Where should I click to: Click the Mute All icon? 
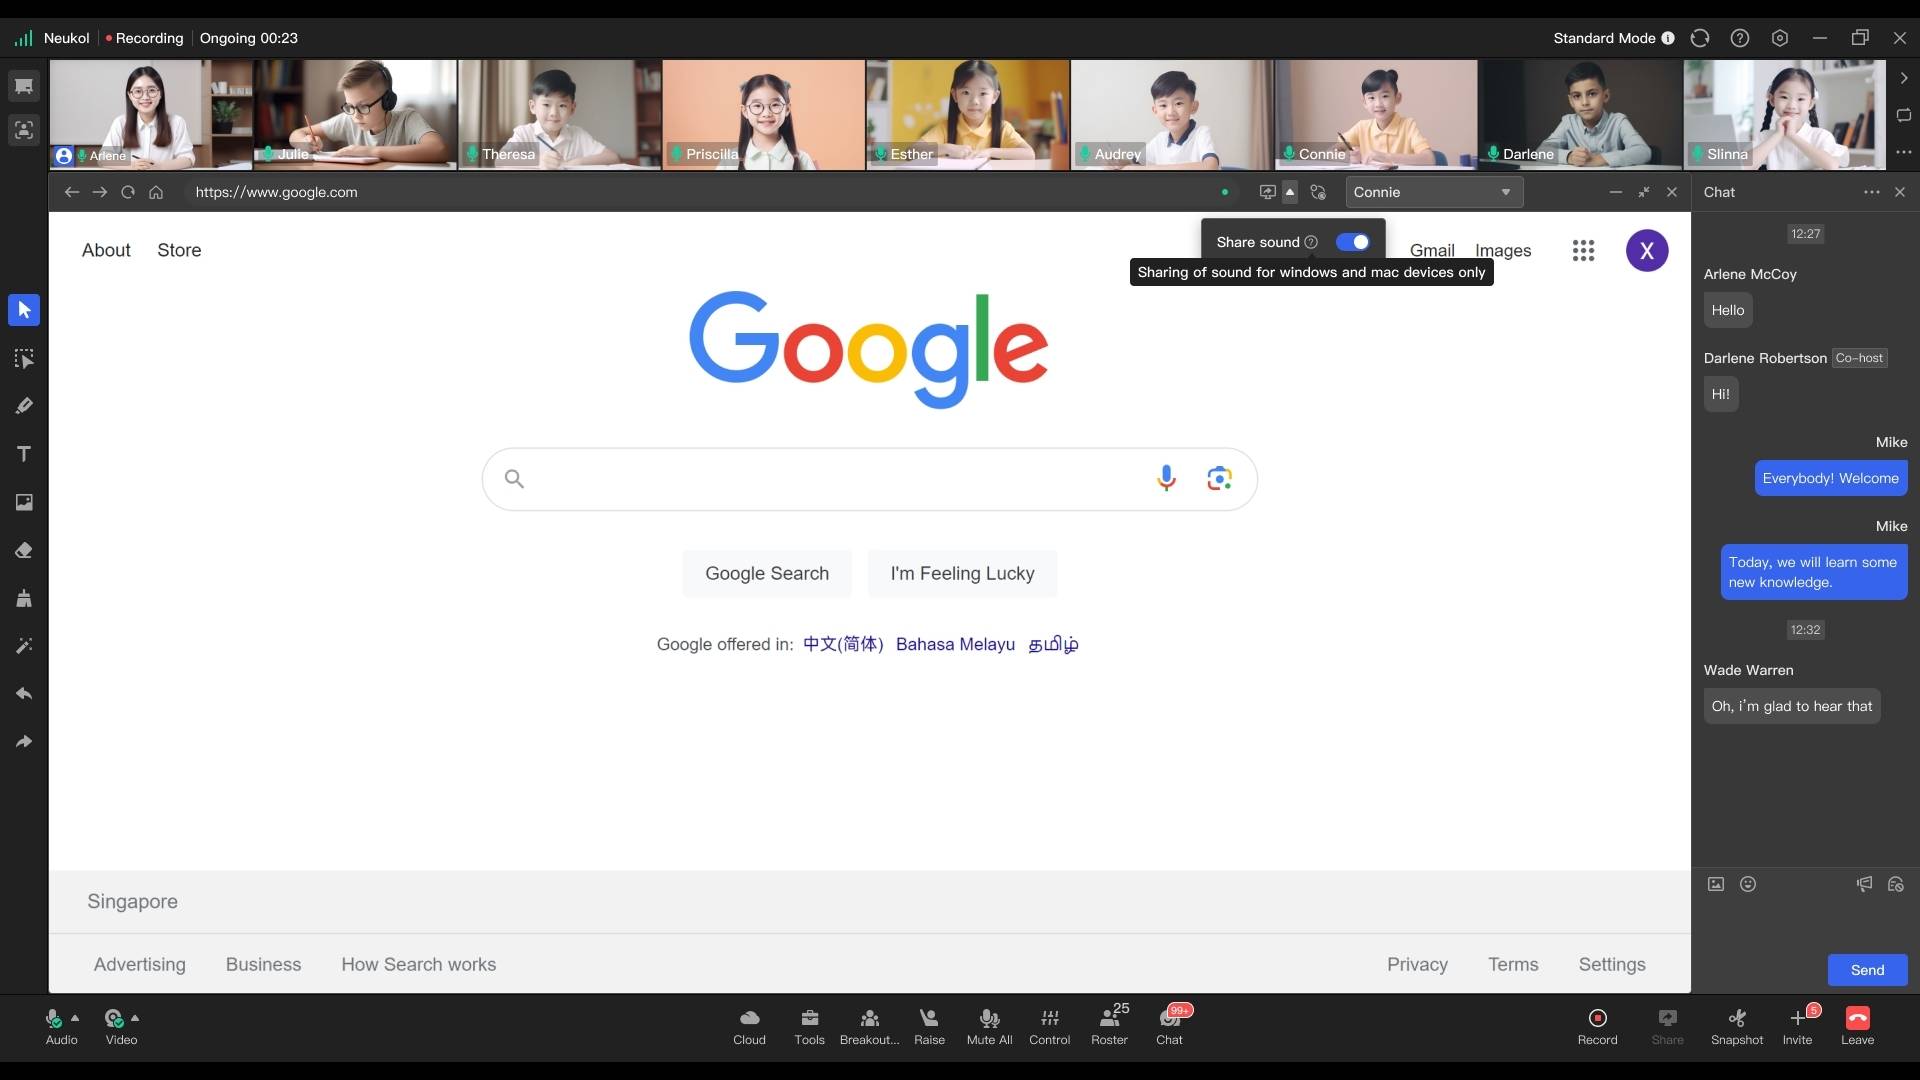click(x=989, y=1019)
